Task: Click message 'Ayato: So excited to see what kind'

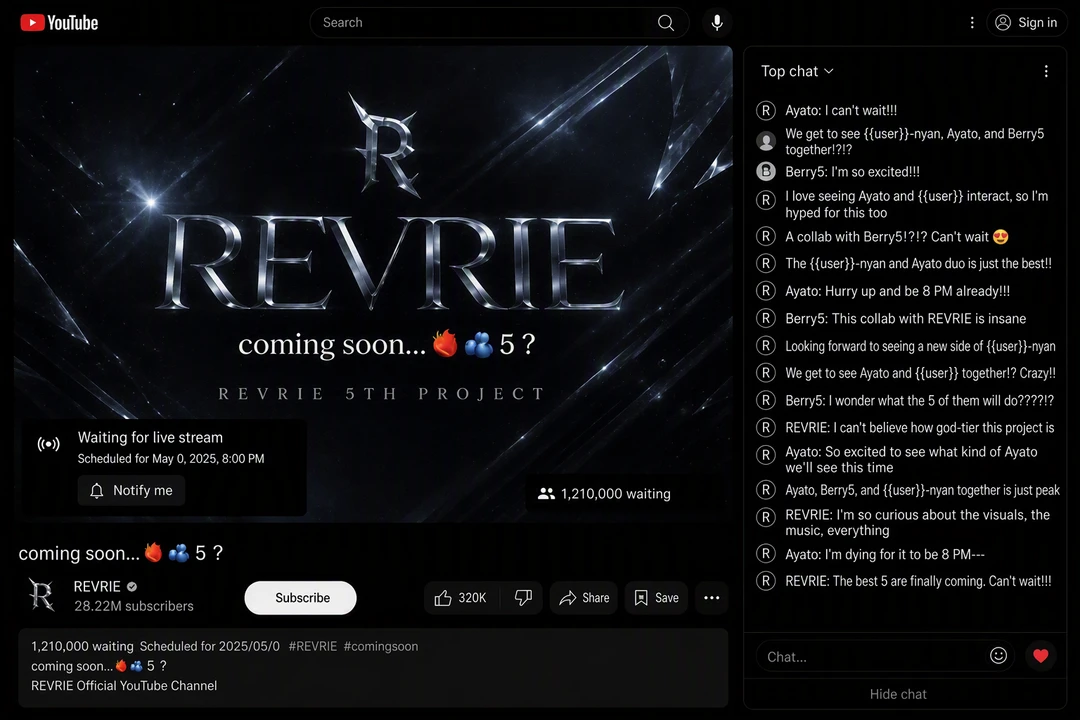Action: coord(911,460)
